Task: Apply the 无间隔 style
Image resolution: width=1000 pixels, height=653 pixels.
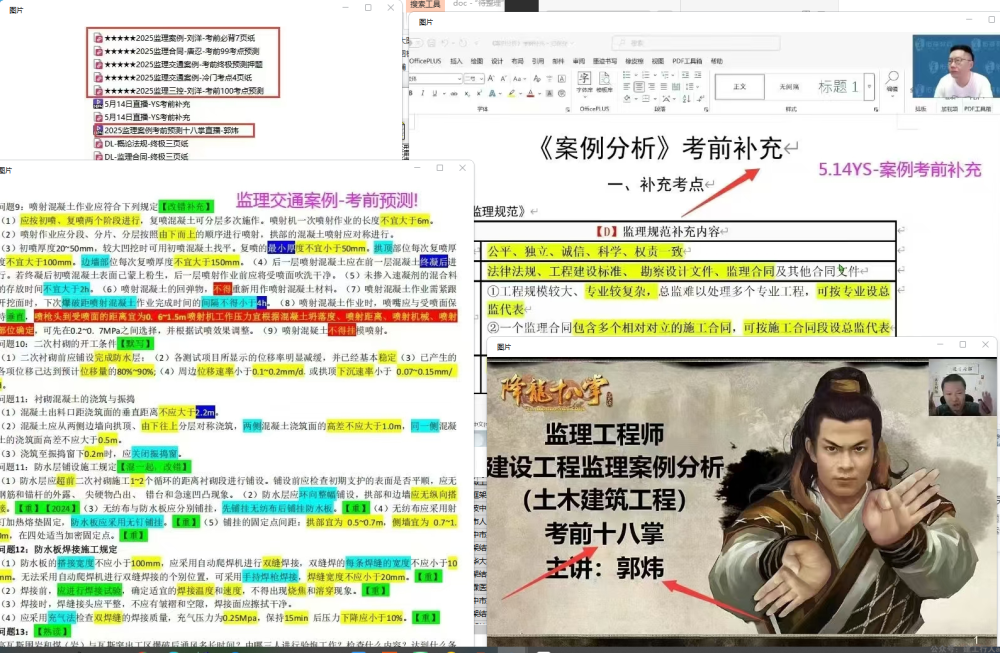Action: click(x=789, y=86)
